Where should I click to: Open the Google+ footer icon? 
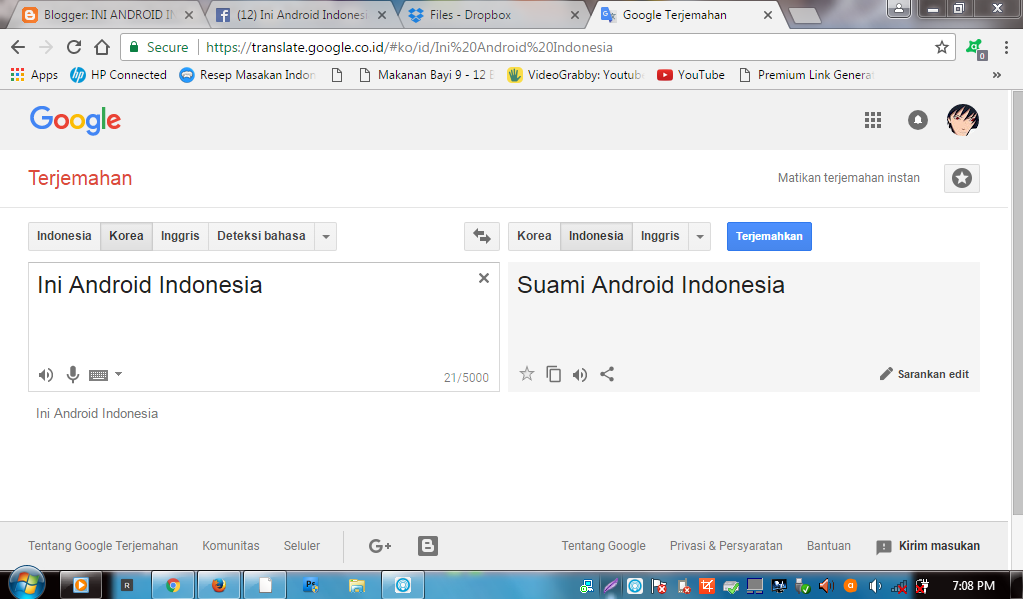point(380,546)
